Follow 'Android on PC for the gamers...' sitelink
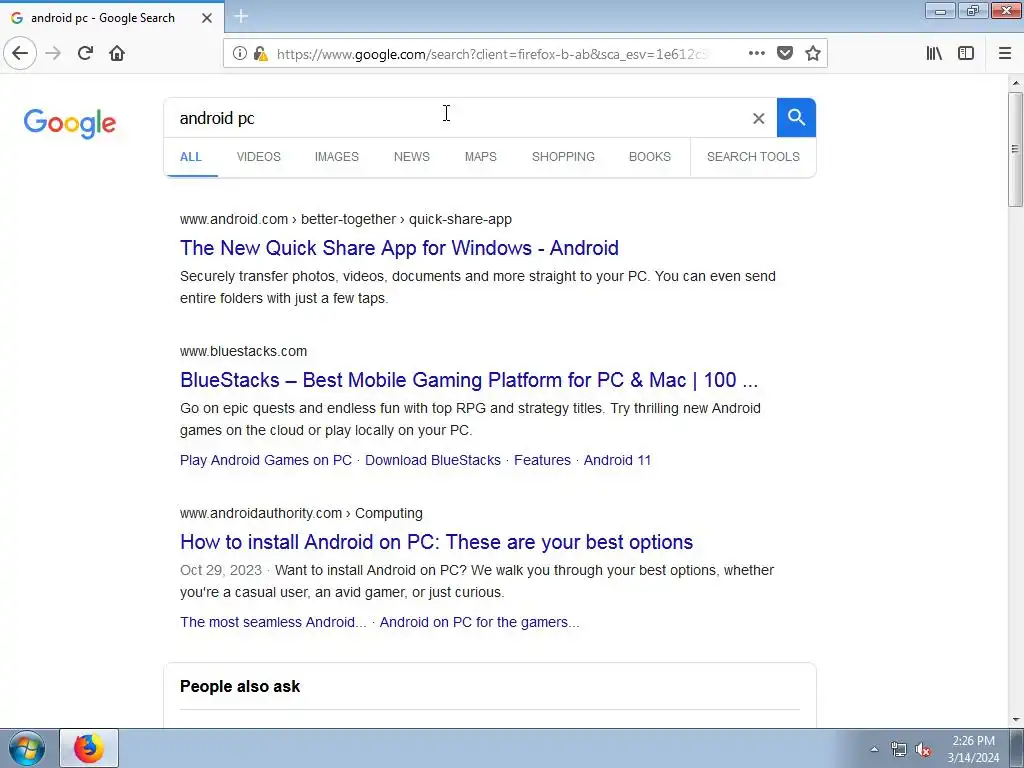 (479, 622)
